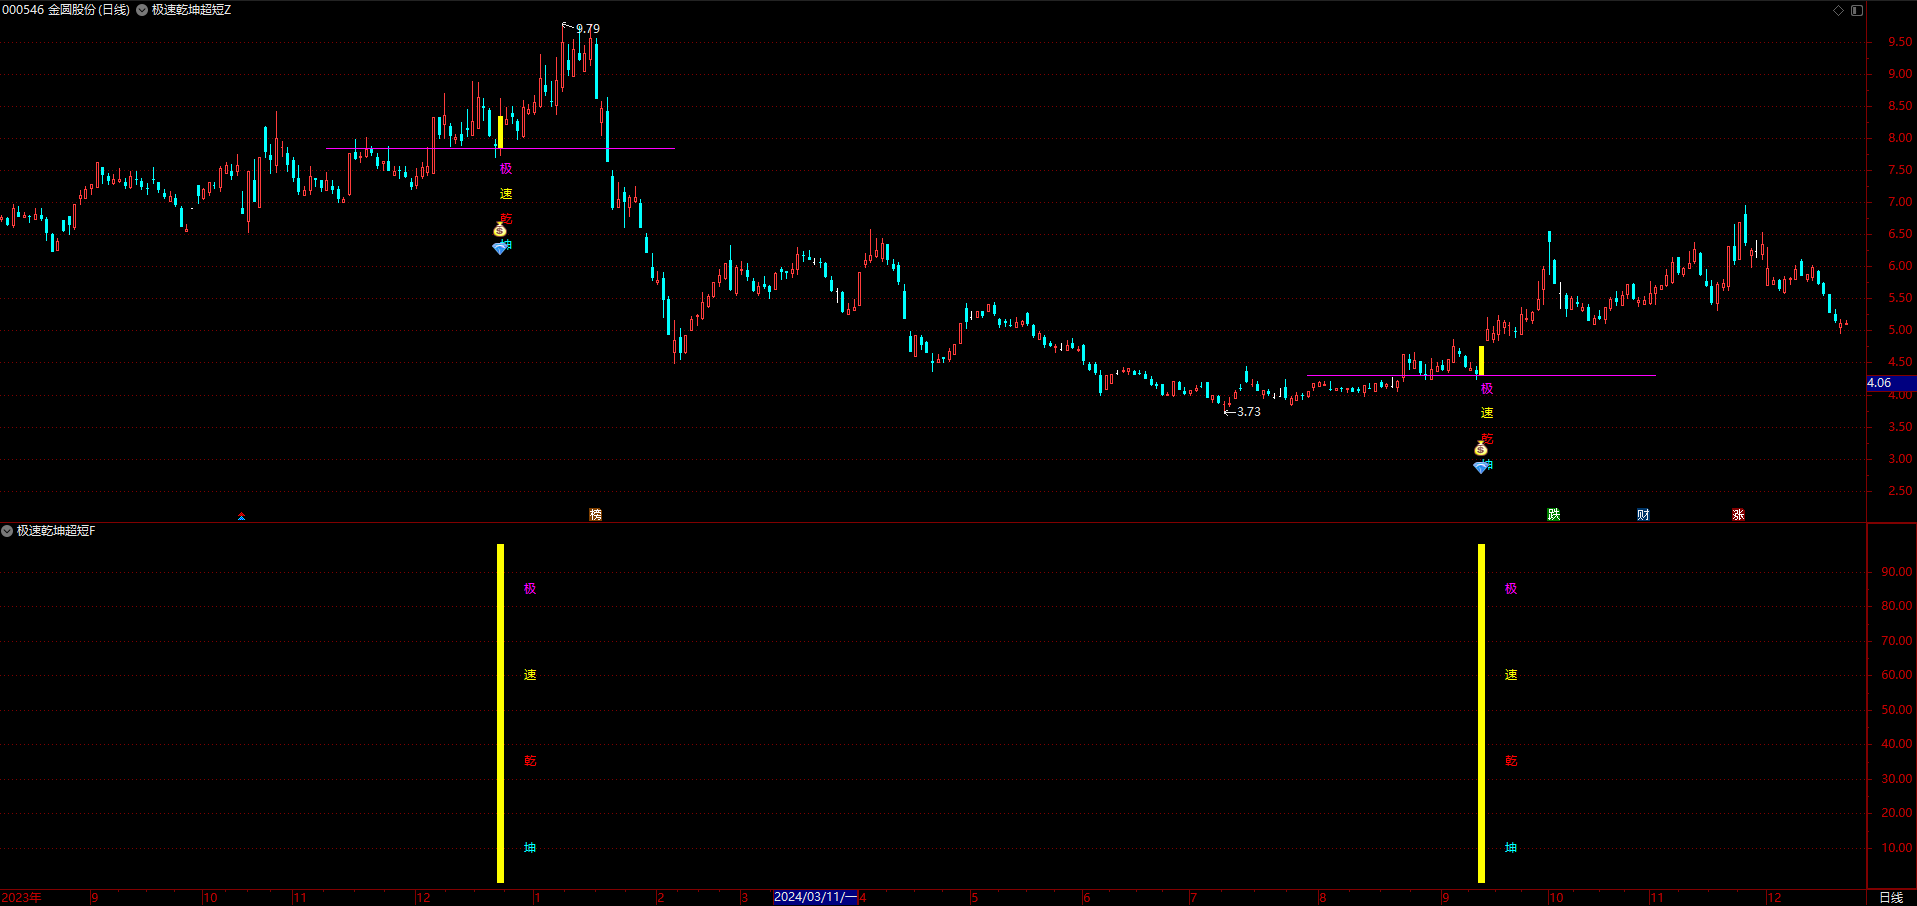Image resolution: width=1917 pixels, height=906 pixels.
Task: Click the 9.79 high price label
Action: click(588, 29)
